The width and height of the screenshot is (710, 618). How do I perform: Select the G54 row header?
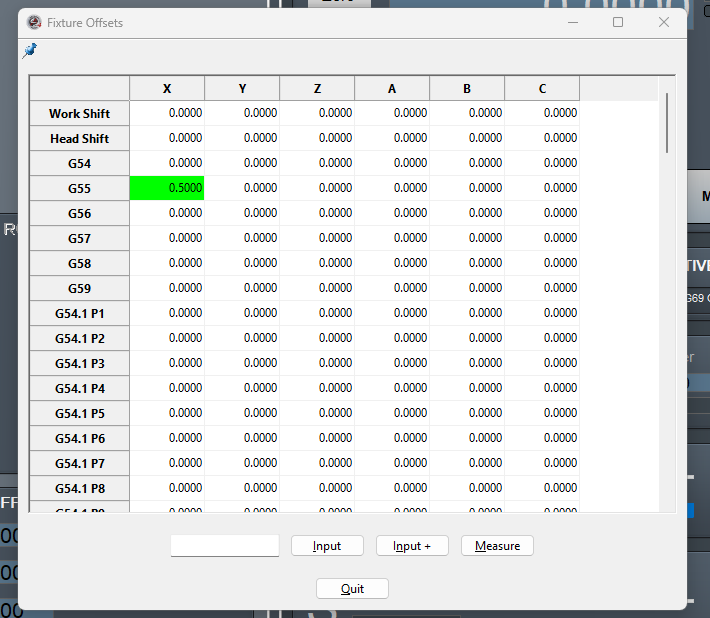80,163
